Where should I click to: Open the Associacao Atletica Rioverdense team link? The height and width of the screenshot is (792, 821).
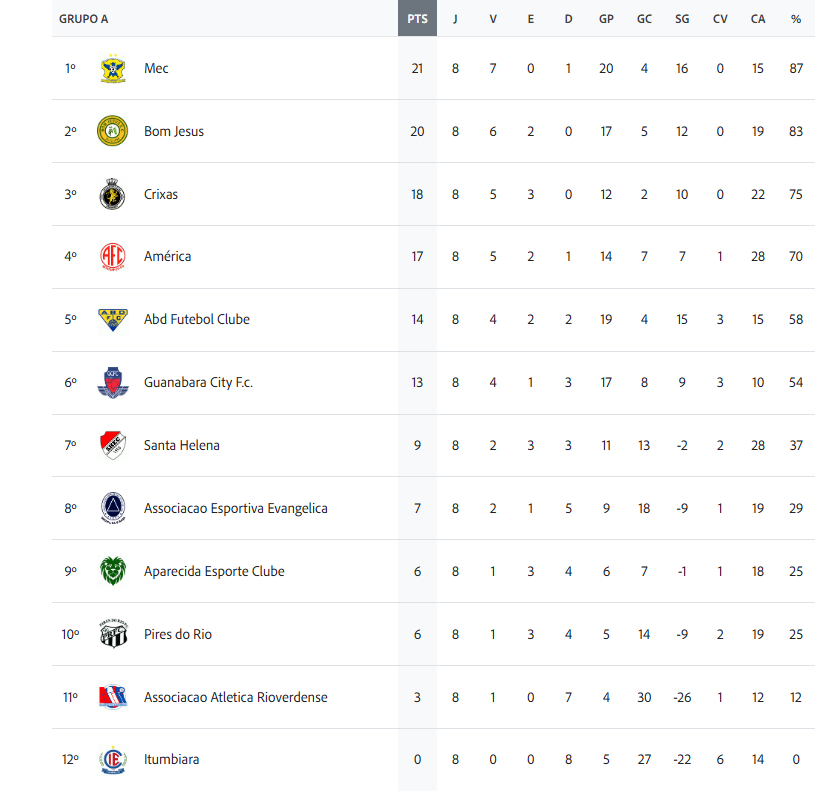click(x=235, y=697)
